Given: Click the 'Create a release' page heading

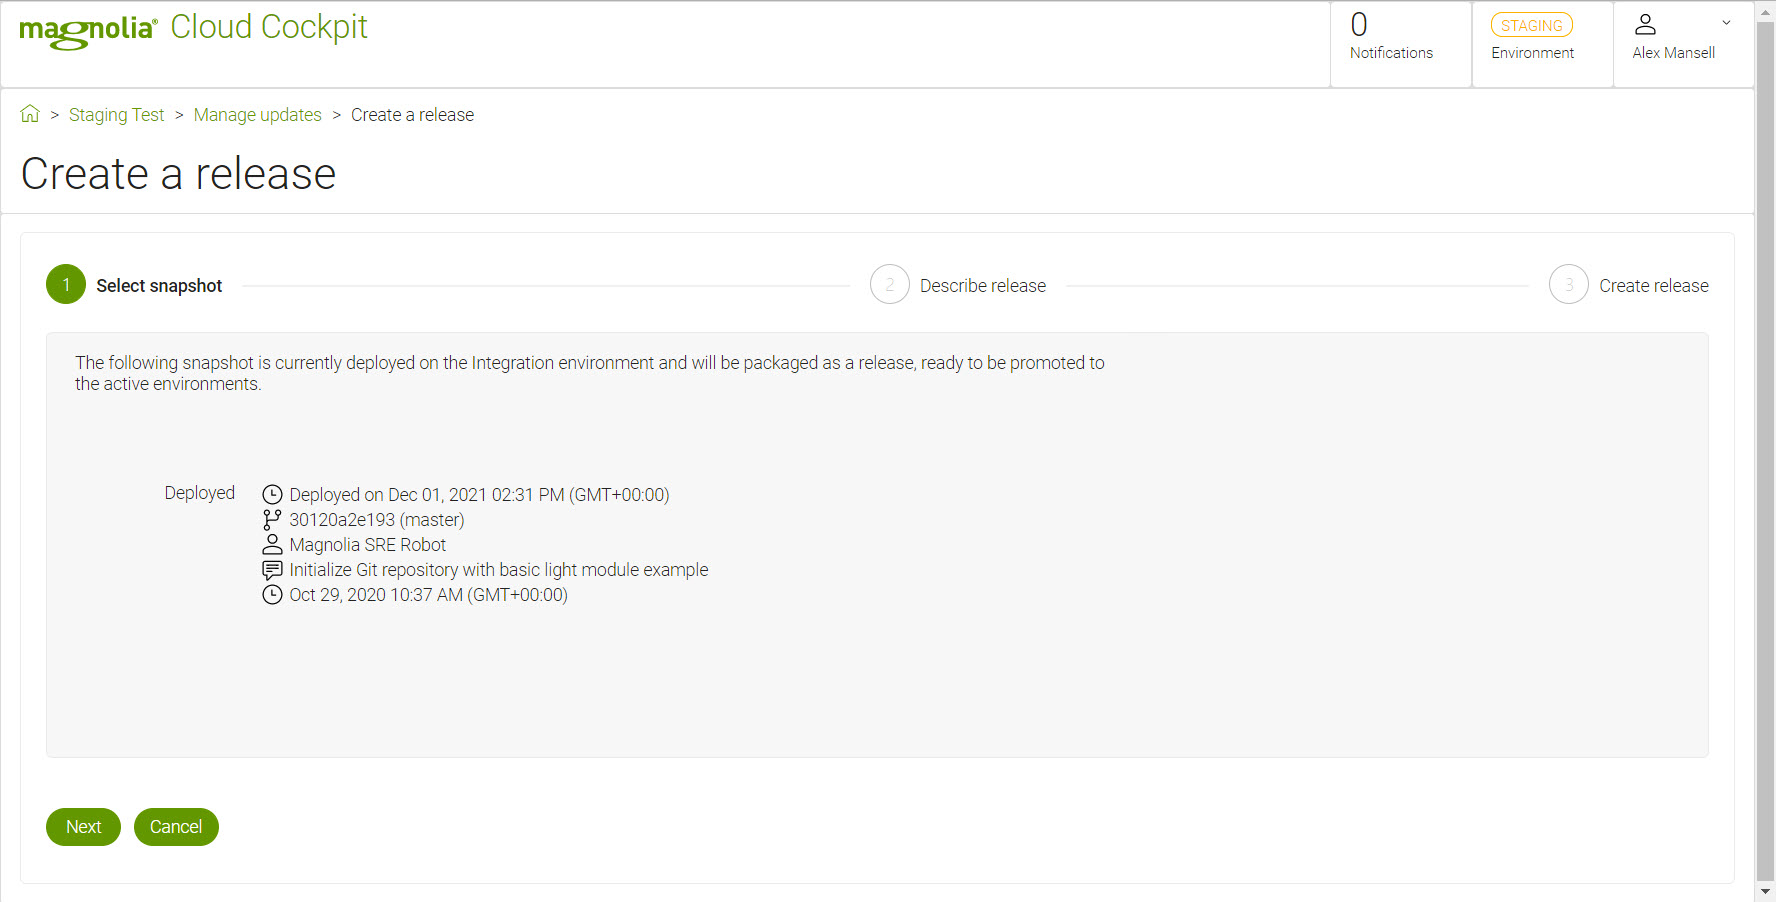Looking at the screenshot, I should click(x=178, y=174).
